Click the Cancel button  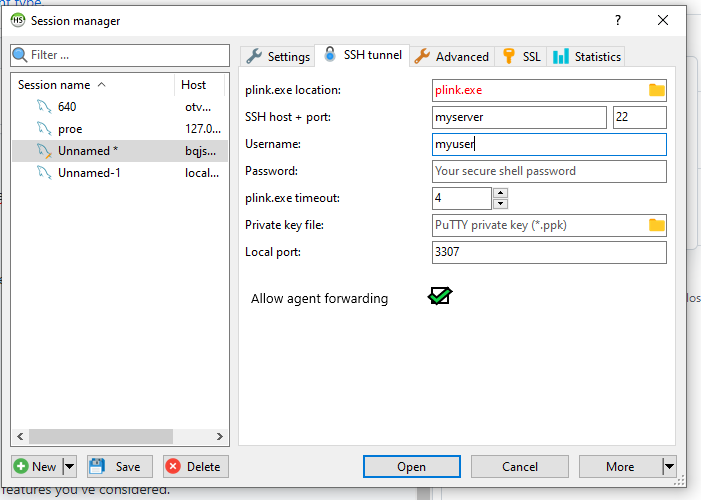pos(519,466)
